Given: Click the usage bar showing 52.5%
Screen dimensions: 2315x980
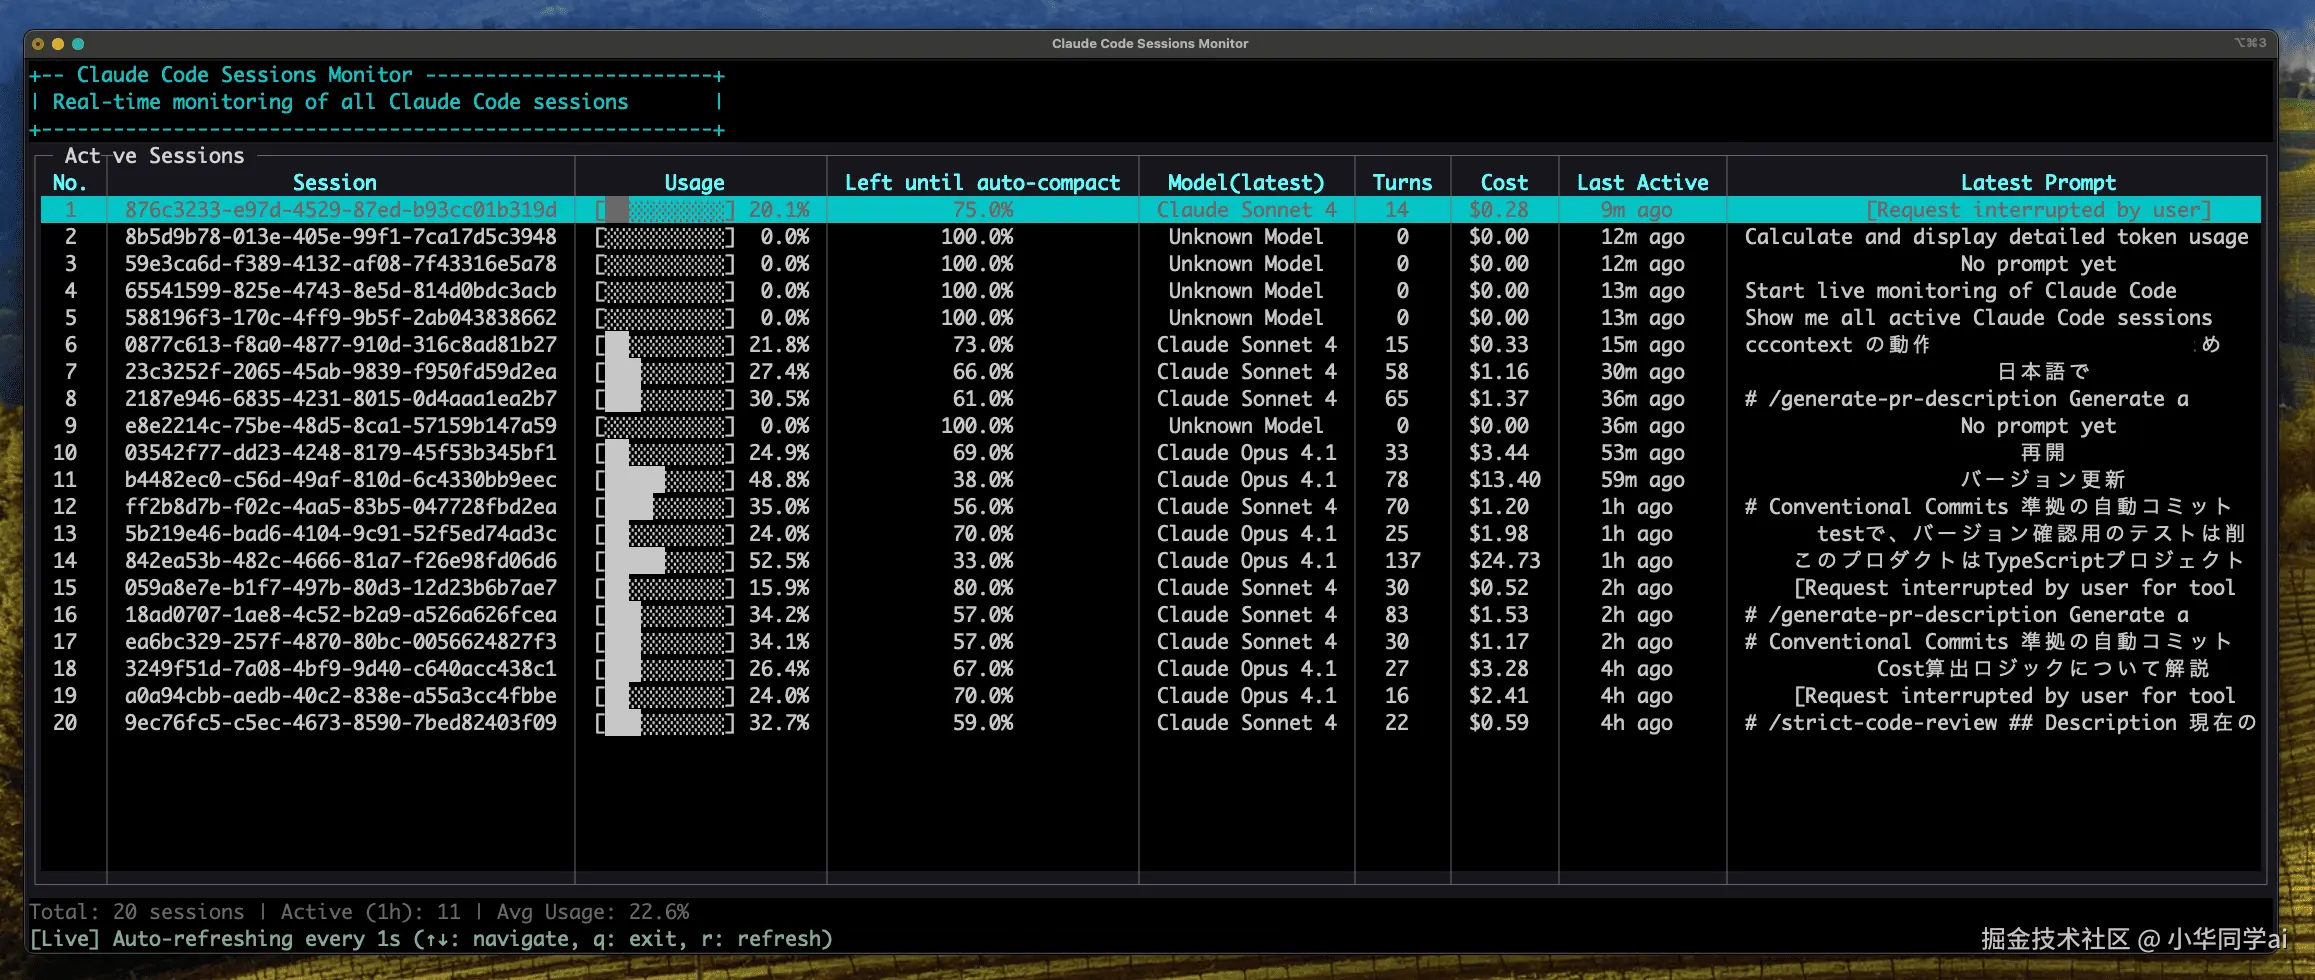Looking at the screenshot, I should tap(665, 561).
